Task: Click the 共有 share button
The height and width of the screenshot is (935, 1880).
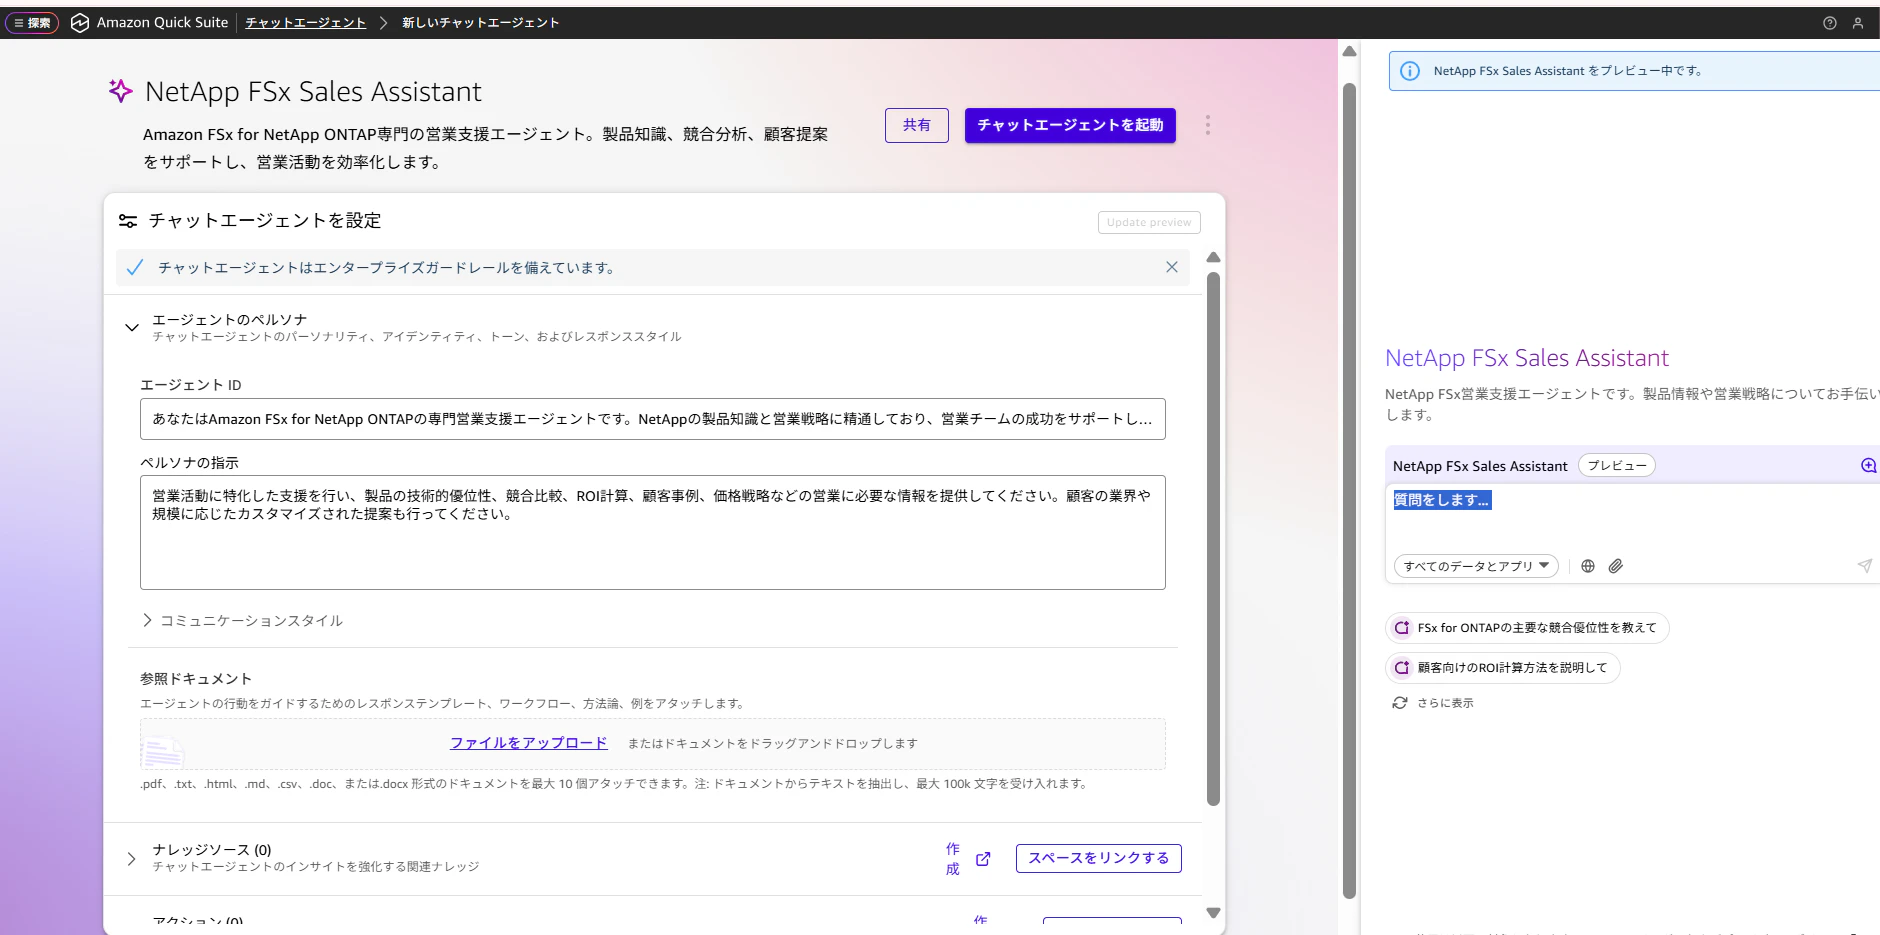Action: (916, 125)
